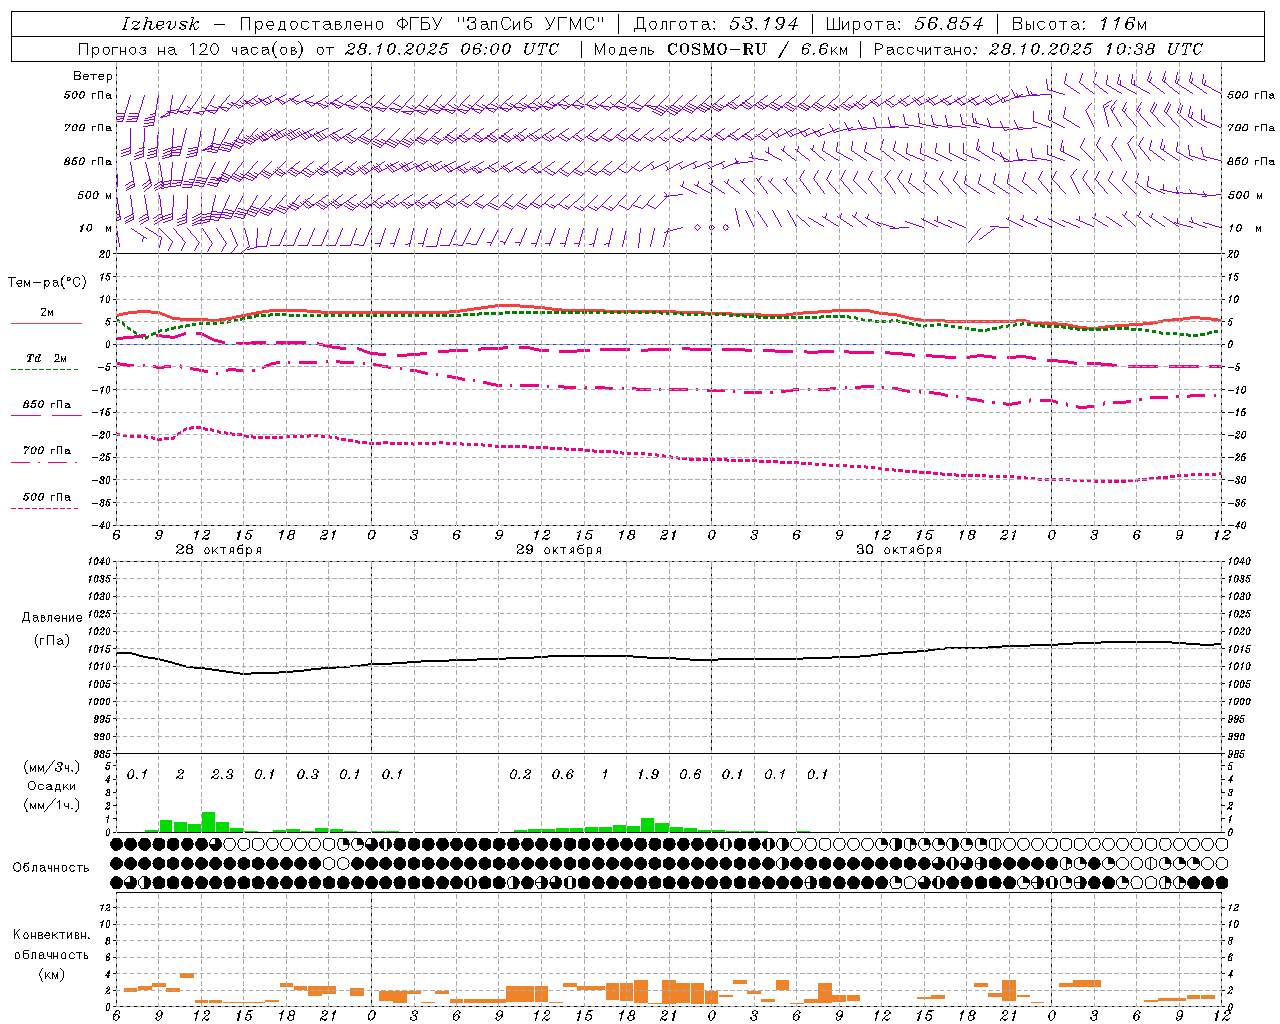Click the "29 октября" date label
This screenshot has width=1280, height=1024.
coord(559,550)
